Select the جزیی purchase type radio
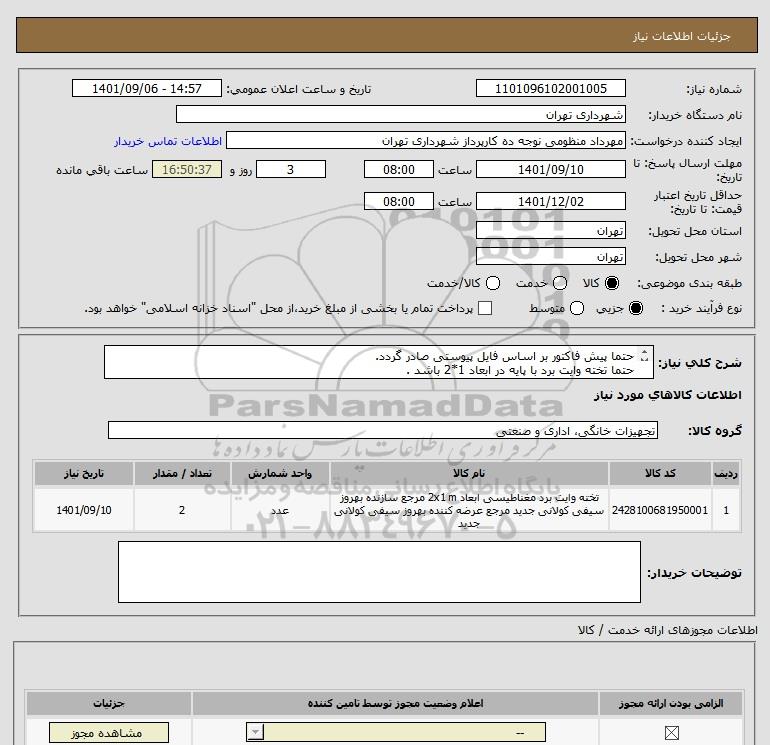This screenshot has height=745, width=770. [x=635, y=308]
